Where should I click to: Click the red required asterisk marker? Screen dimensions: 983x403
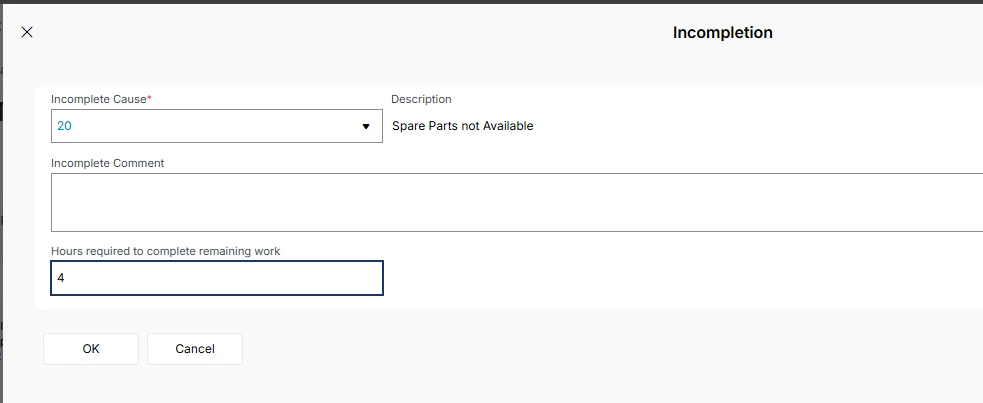pos(149,99)
